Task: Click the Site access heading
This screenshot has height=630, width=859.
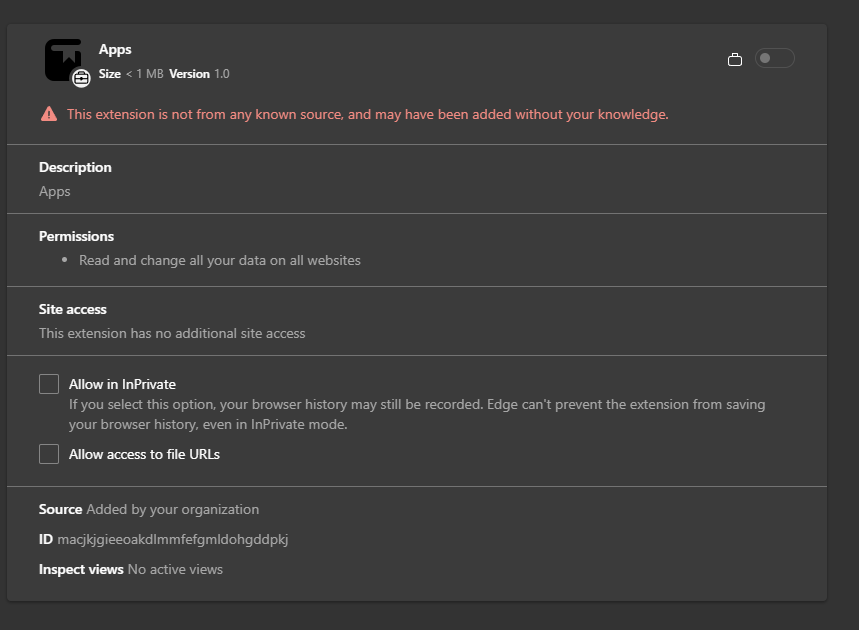Action: click(x=72, y=310)
